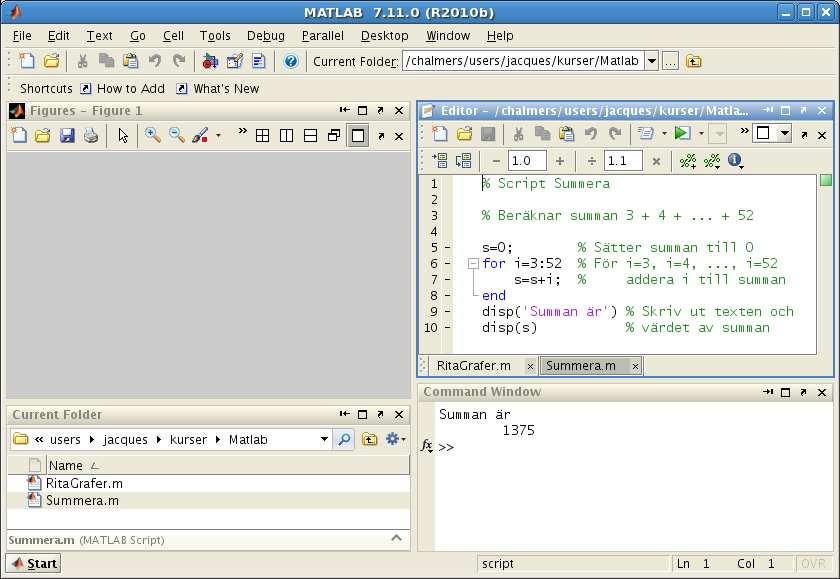Click the Paste icon in main toolbar
840x579 pixels.
130,61
